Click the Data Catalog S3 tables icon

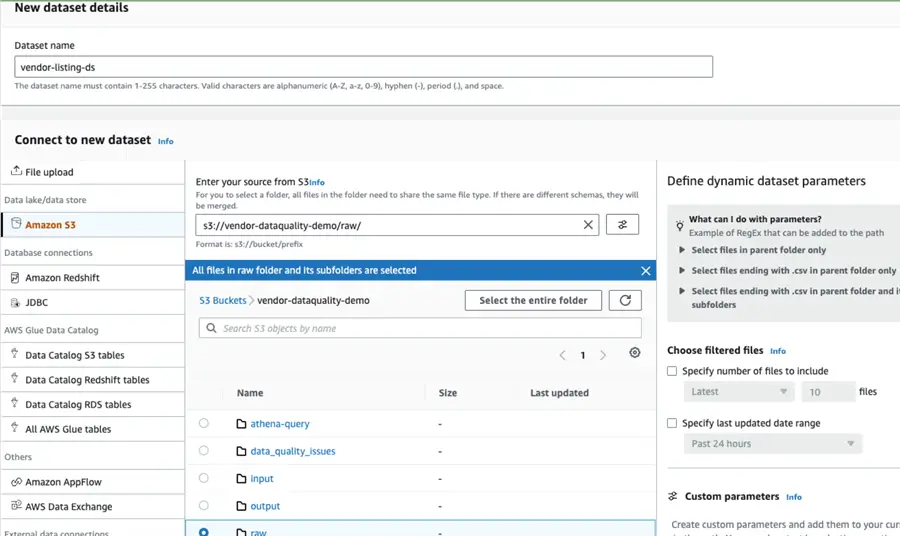(x=15, y=354)
